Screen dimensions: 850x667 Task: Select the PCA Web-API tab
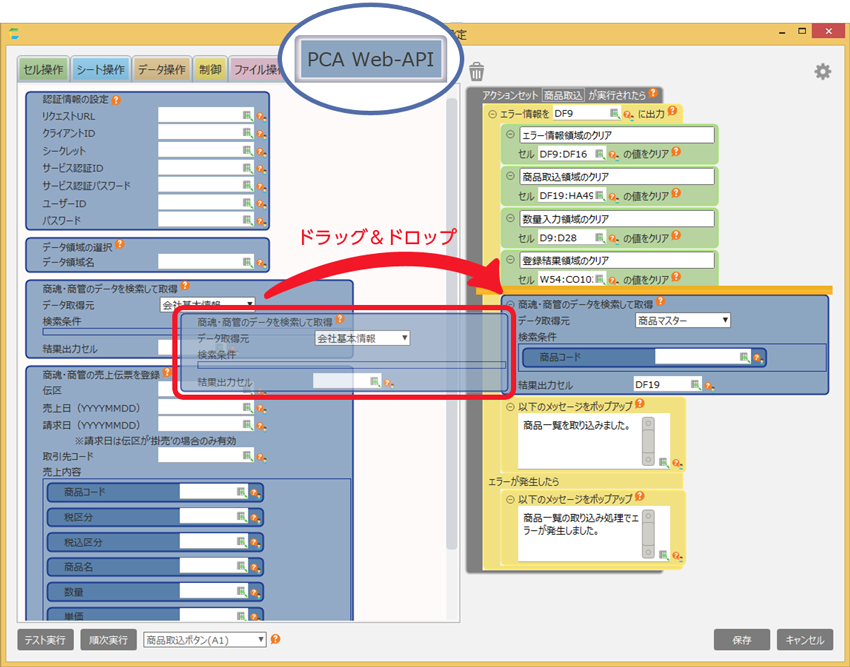[x=371, y=59]
